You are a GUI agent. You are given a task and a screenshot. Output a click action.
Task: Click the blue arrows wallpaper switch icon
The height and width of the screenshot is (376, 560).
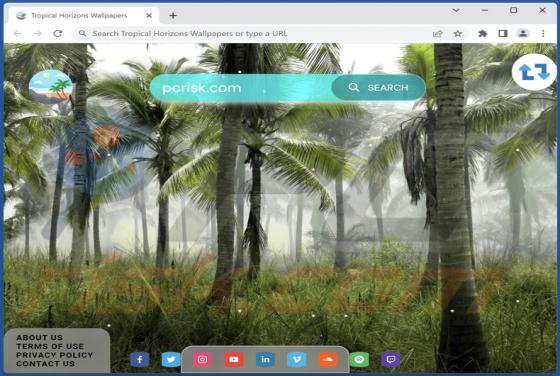point(534,72)
